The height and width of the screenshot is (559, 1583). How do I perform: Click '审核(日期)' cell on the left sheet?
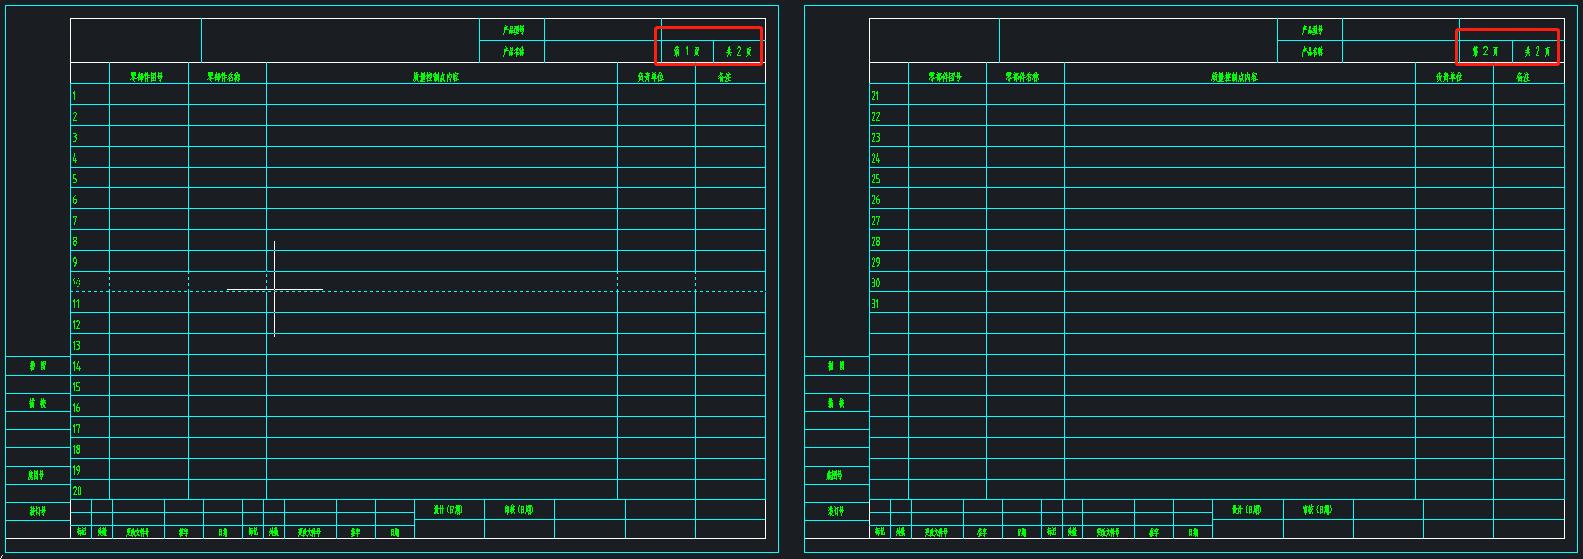(518, 510)
